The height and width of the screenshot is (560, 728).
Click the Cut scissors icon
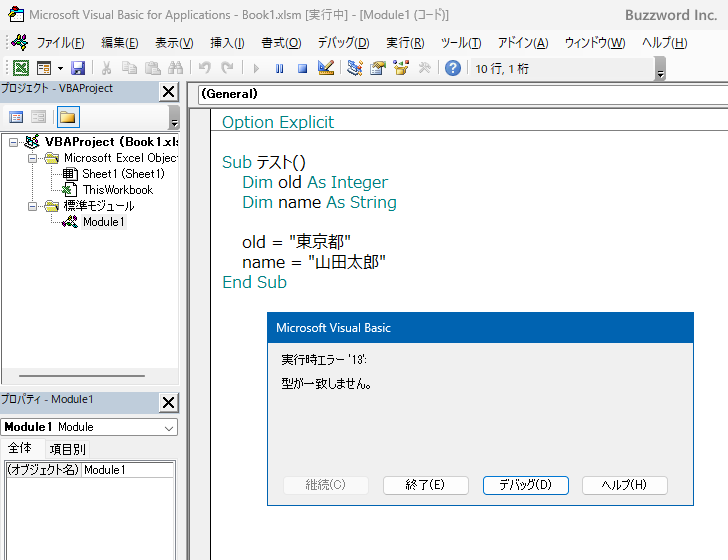pyautogui.click(x=106, y=68)
